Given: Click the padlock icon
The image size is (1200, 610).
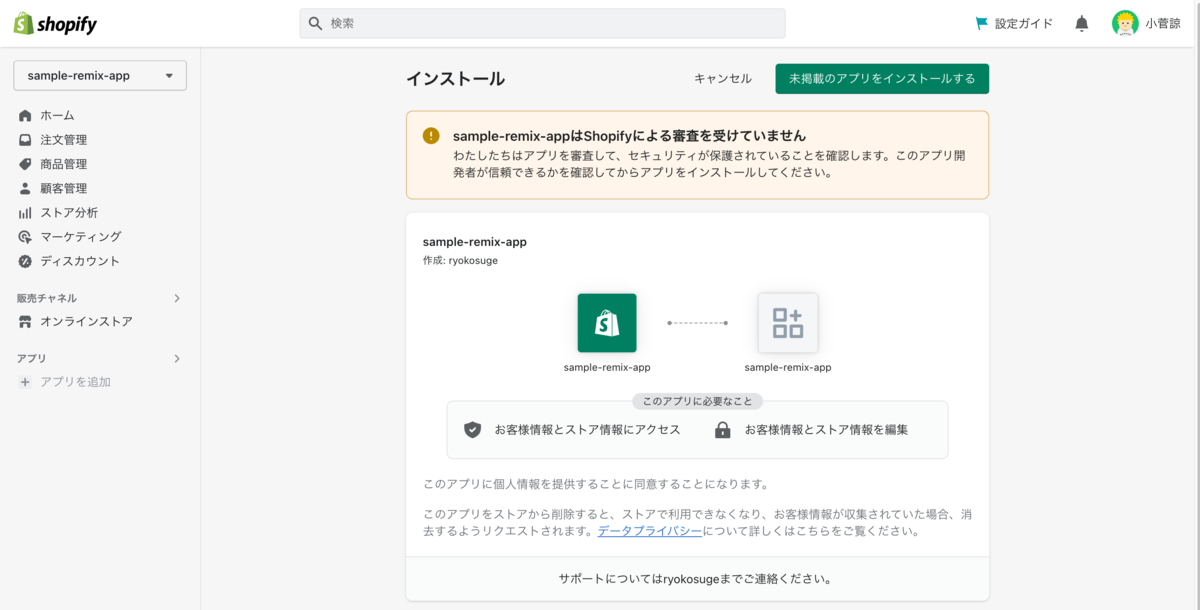Looking at the screenshot, I should [722, 430].
